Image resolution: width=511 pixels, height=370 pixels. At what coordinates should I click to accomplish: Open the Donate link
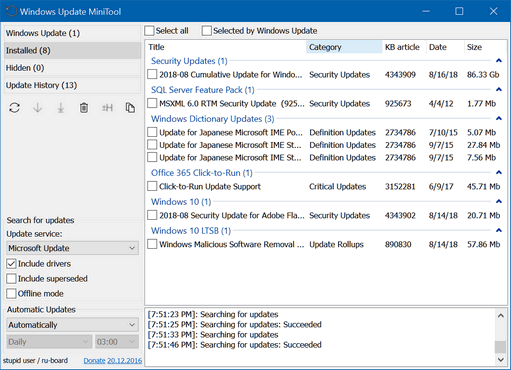tap(94, 361)
